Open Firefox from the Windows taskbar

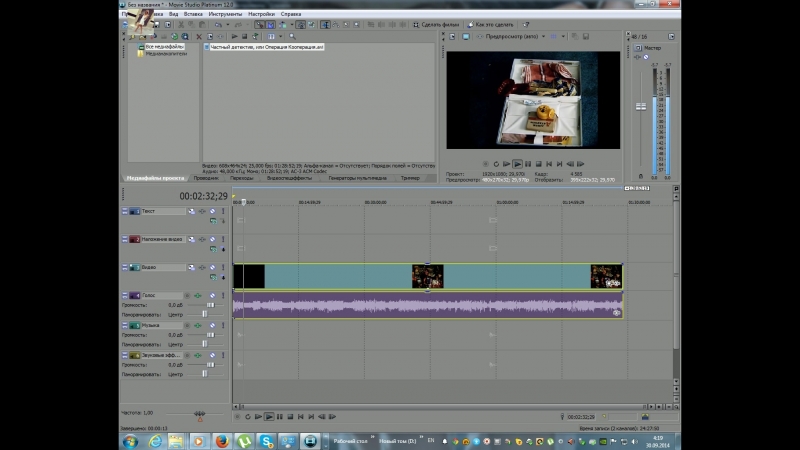tap(222, 440)
